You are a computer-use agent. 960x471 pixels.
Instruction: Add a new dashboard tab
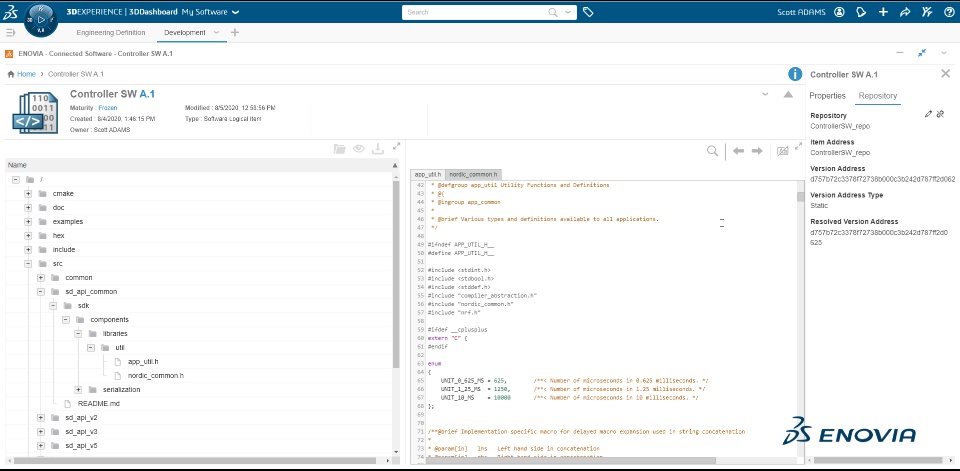tap(234, 32)
